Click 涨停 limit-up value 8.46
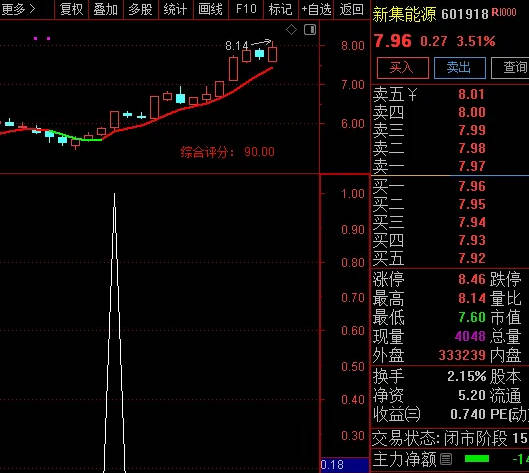529x473 pixels. (x=471, y=280)
